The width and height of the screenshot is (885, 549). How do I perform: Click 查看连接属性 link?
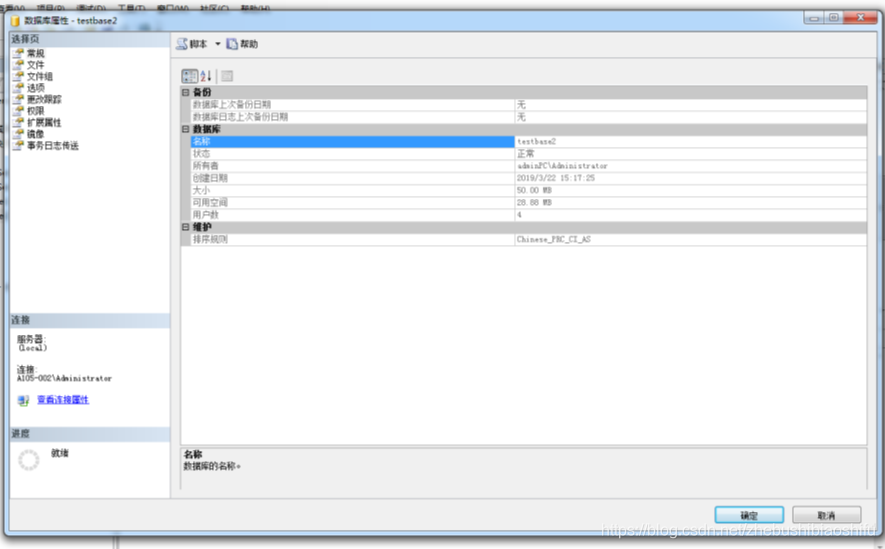click(x=63, y=400)
